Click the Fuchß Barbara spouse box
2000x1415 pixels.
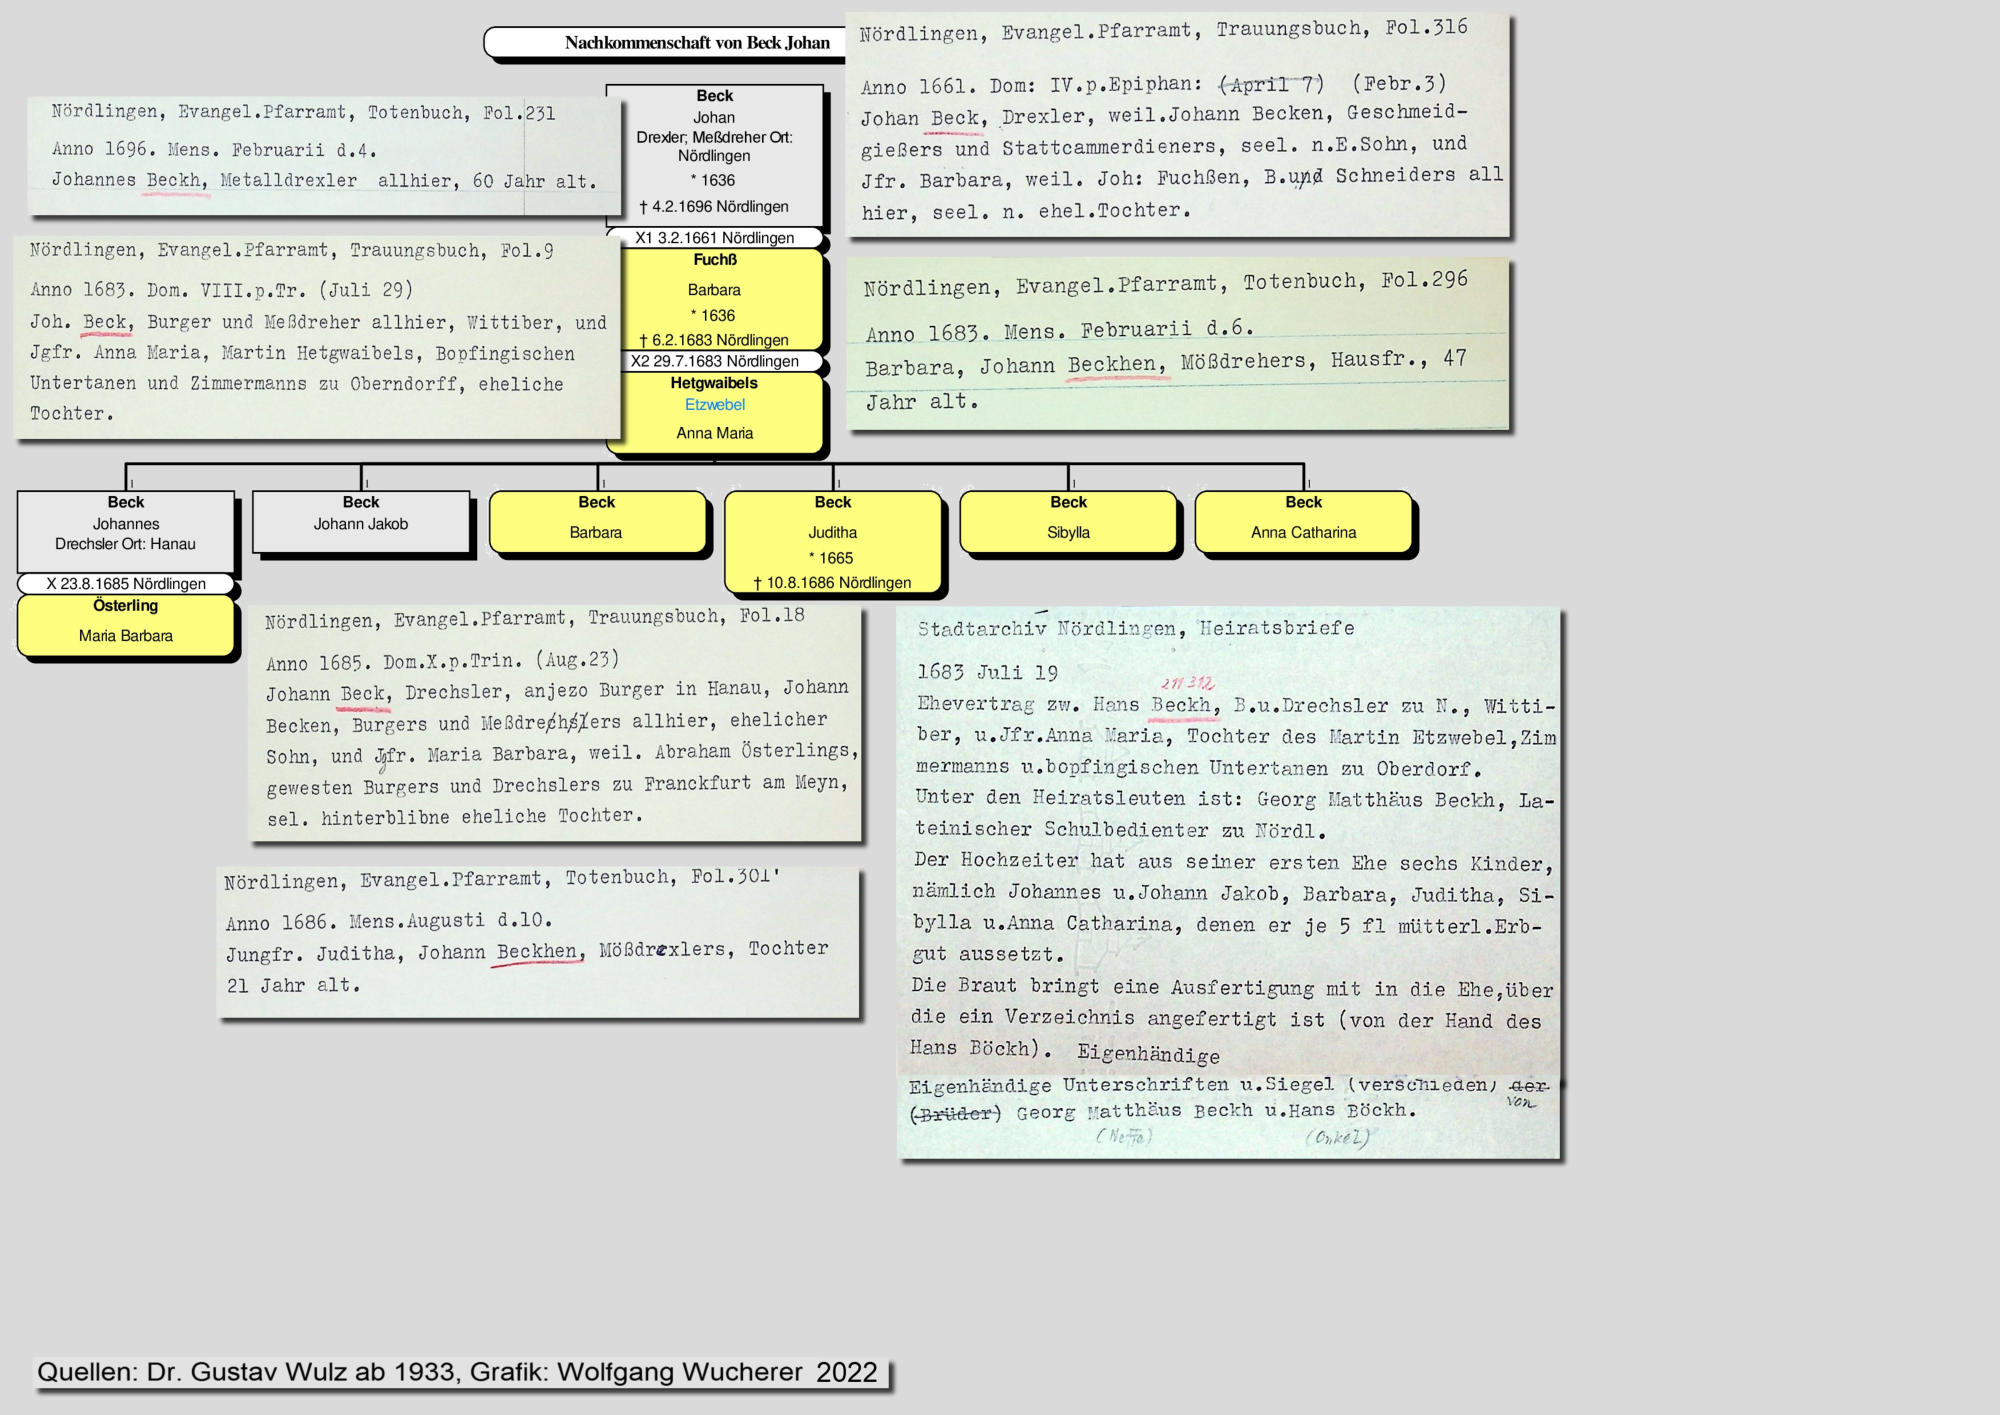pyautogui.click(x=714, y=298)
